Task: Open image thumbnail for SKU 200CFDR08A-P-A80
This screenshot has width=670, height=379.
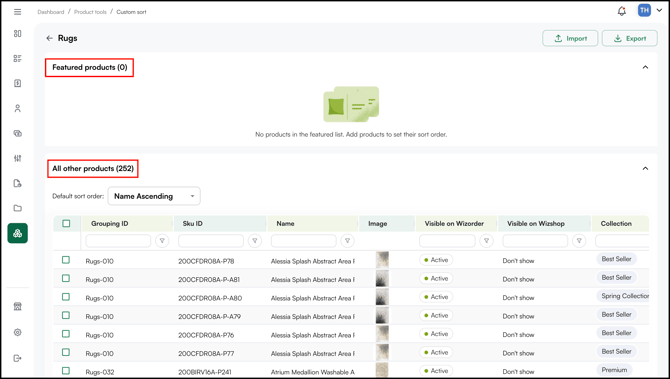Action: [382, 297]
